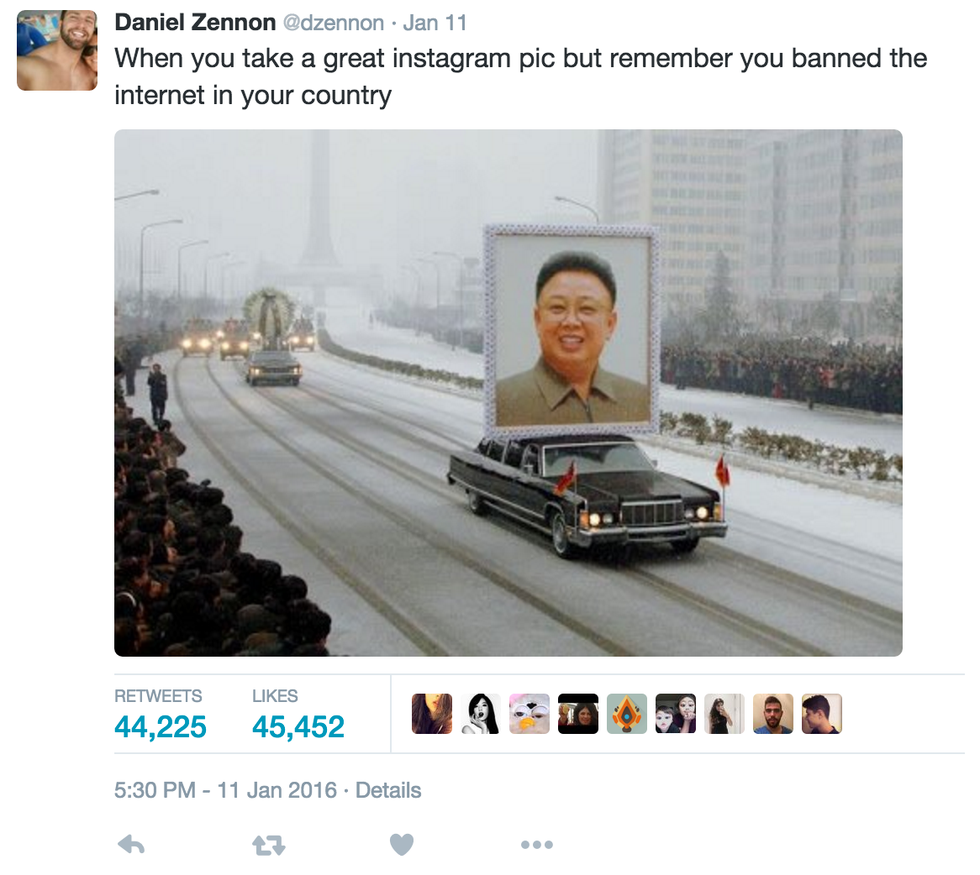
Task: Click the reply arrow icon
Action: point(131,845)
